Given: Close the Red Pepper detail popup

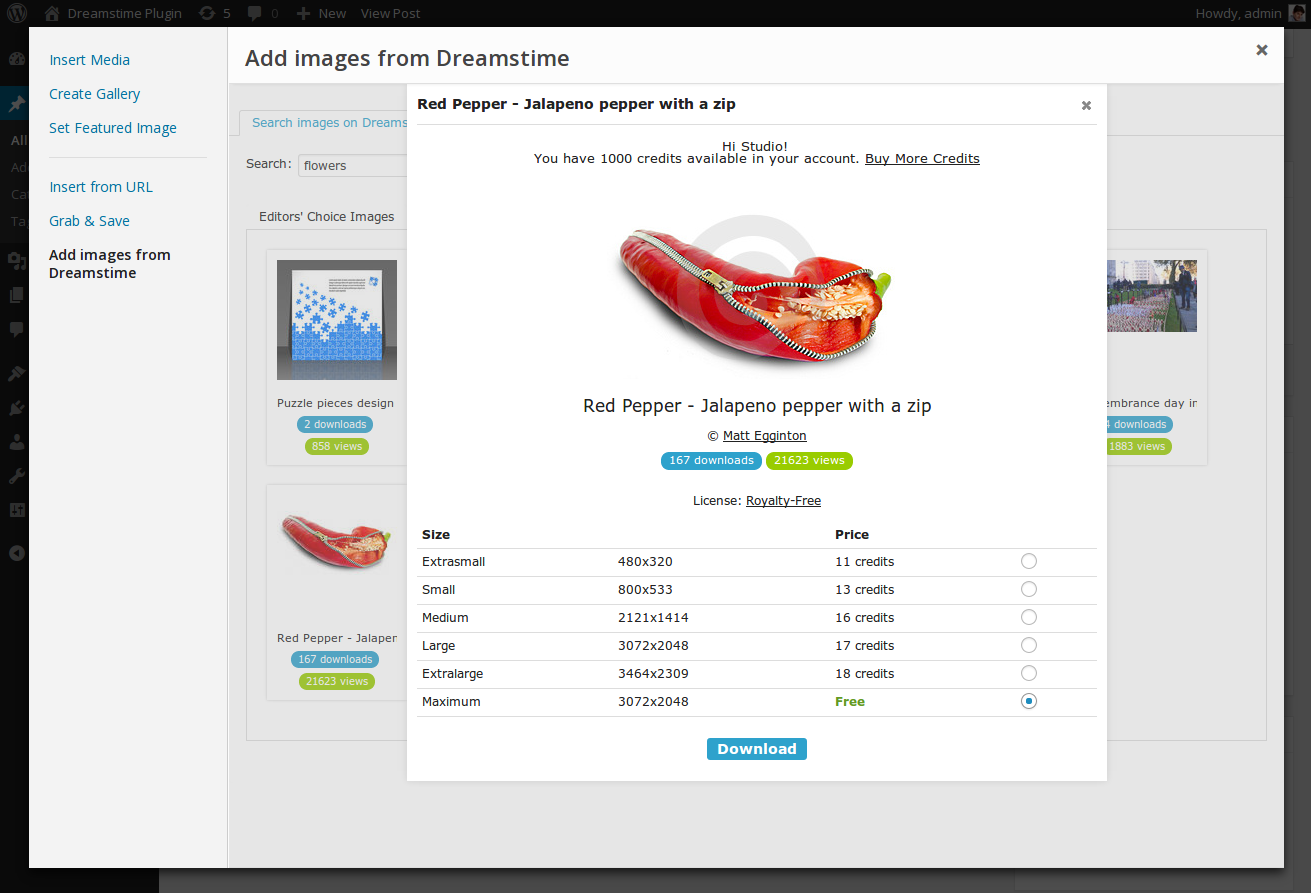Looking at the screenshot, I should coord(1086,105).
